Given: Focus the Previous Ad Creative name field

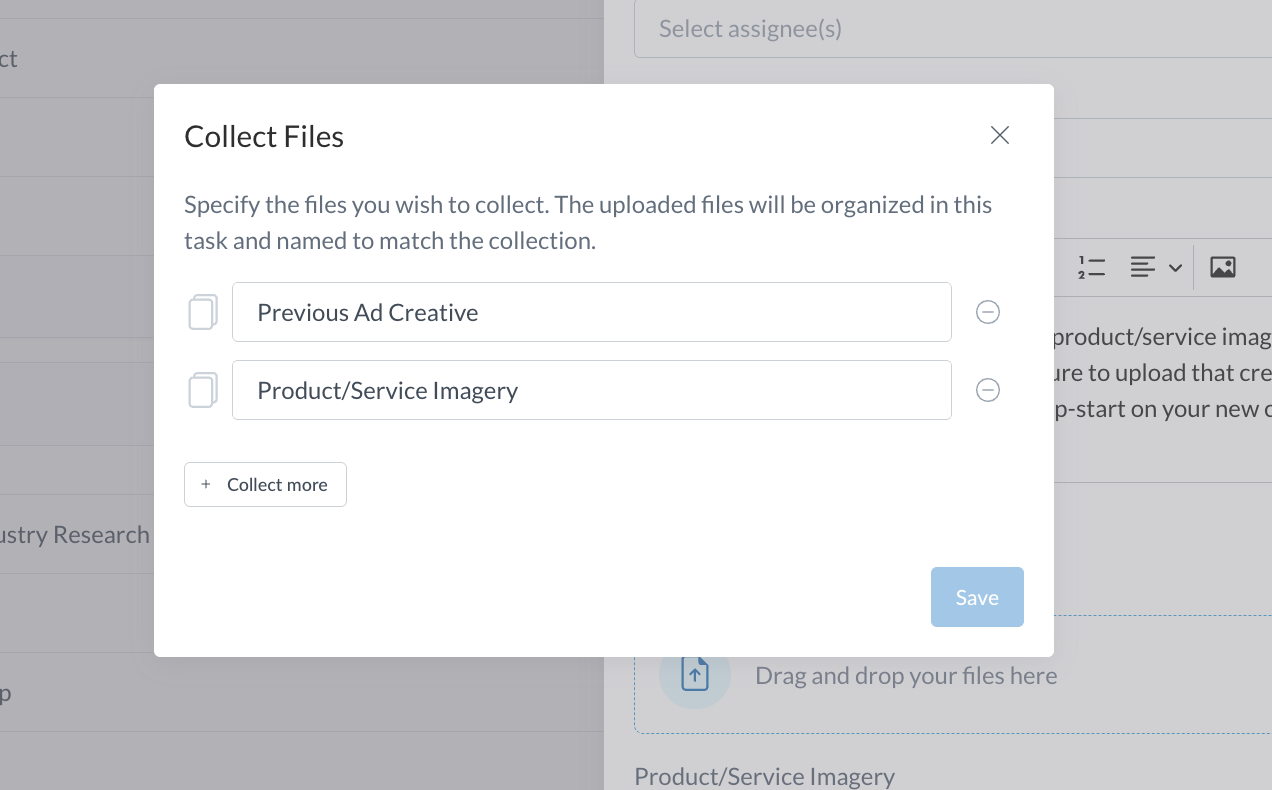Looking at the screenshot, I should [591, 312].
